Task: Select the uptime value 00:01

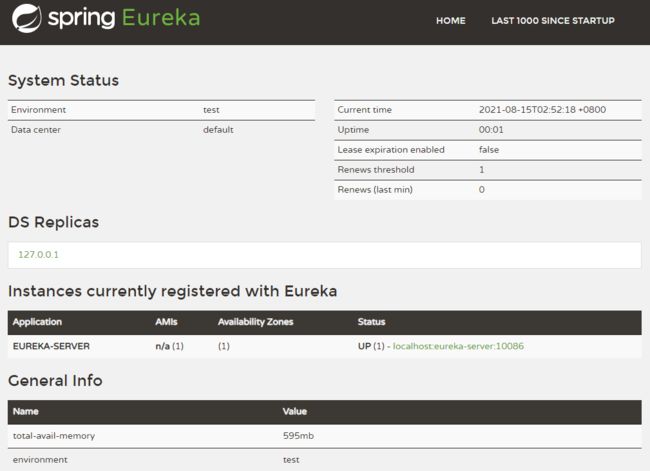Action: (x=491, y=130)
